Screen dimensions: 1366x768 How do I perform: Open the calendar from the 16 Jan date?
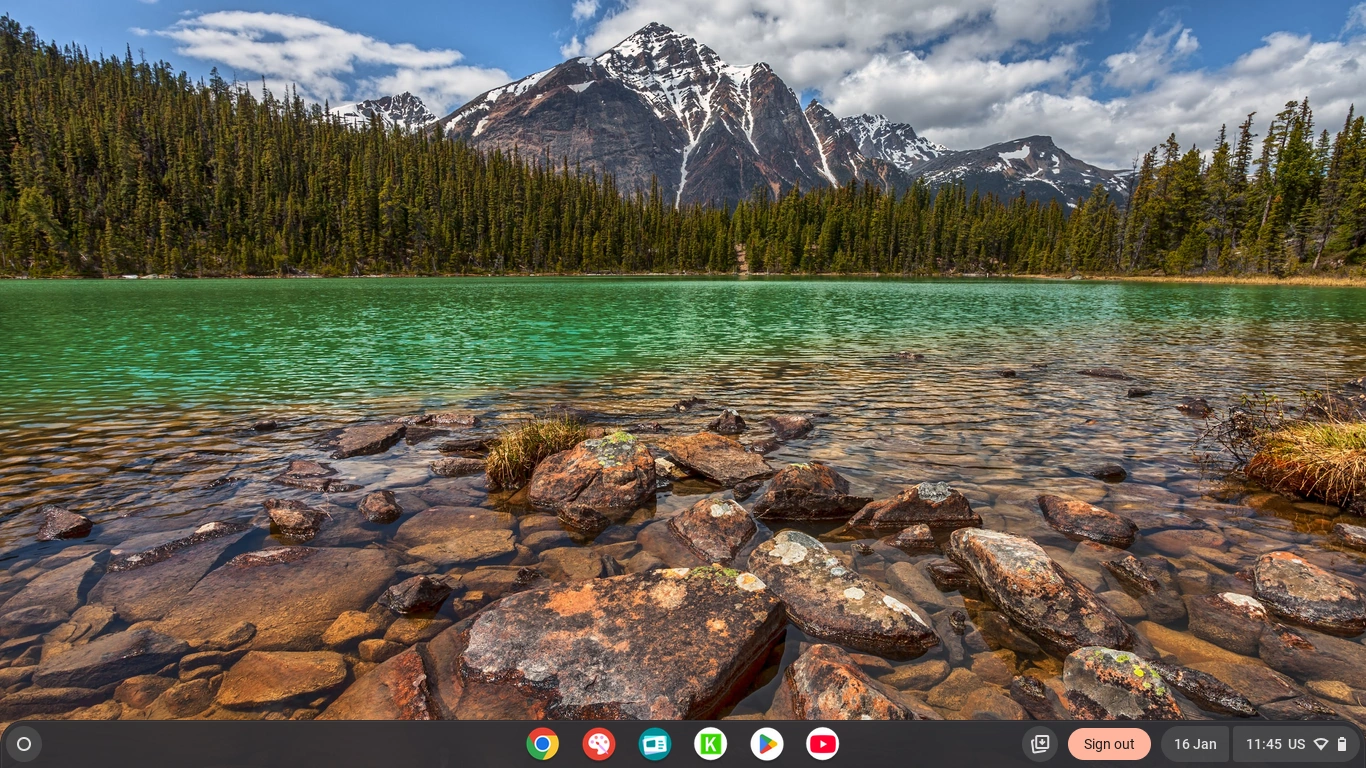click(1195, 744)
